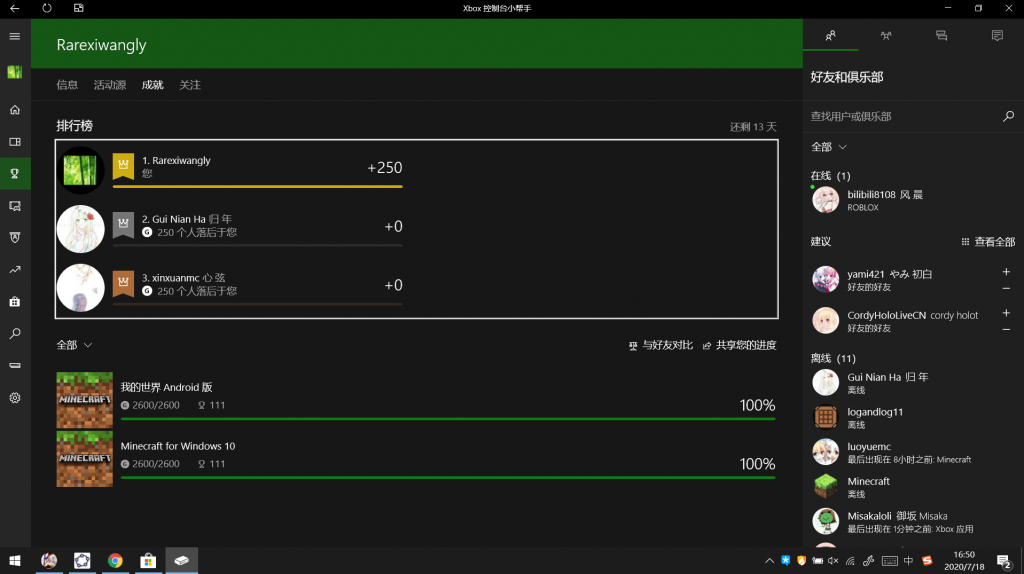Viewport: 1024px width, 574px height.
Task: Select the 成就 tab
Action: [x=152, y=85]
